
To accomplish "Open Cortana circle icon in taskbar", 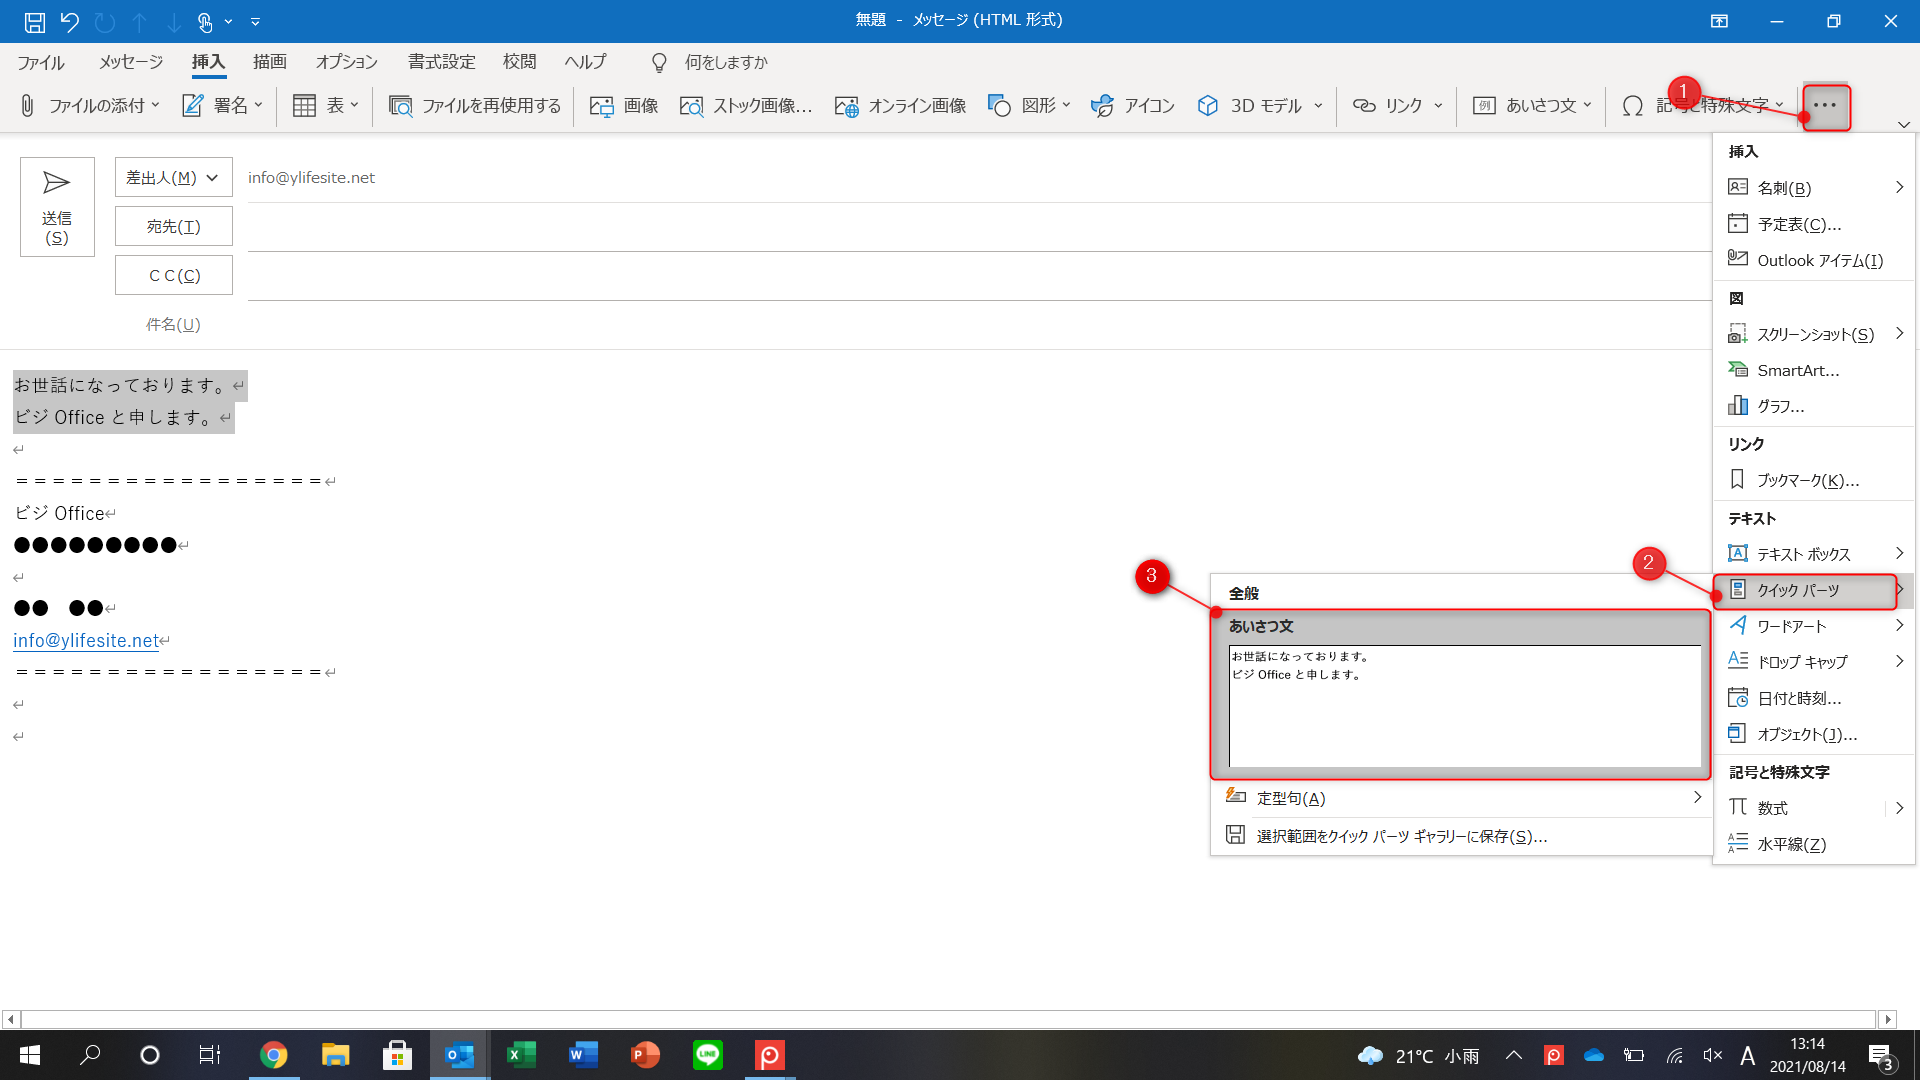I will pos(150,1055).
